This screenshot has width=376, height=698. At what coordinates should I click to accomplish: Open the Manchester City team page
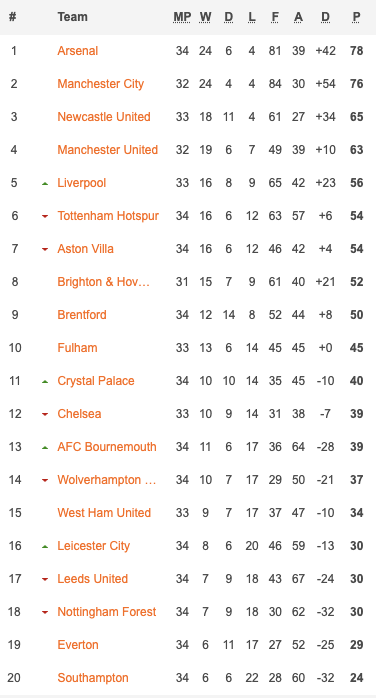tap(101, 84)
